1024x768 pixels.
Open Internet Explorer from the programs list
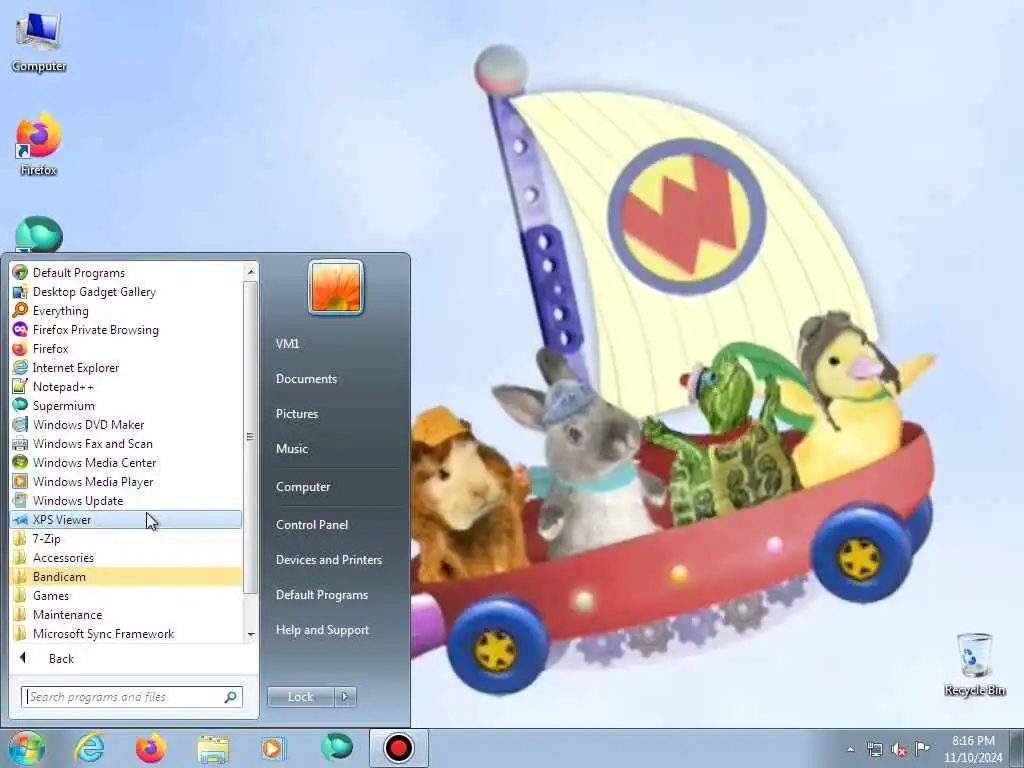127,367
